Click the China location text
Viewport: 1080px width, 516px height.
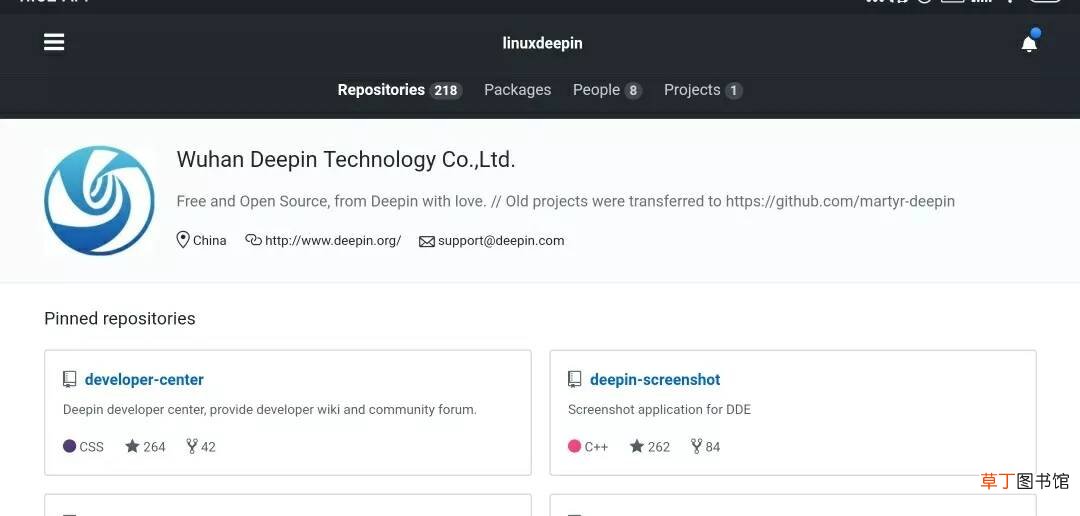point(209,240)
